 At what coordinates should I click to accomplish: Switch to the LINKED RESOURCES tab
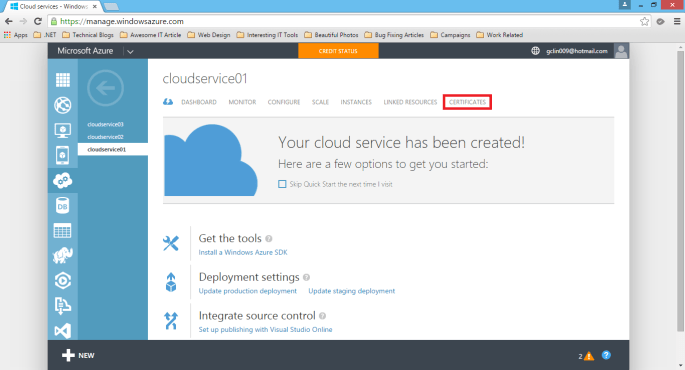(410, 102)
